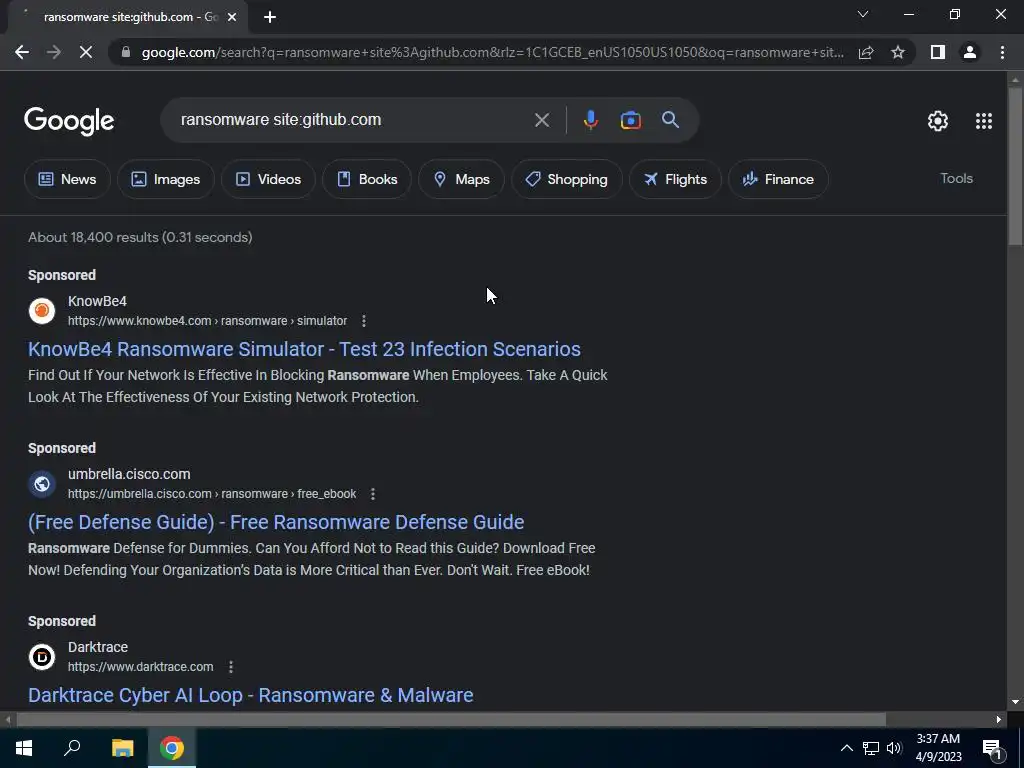Image resolution: width=1024 pixels, height=768 pixels.
Task: Open the Google apps grid
Action: pos(984,121)
